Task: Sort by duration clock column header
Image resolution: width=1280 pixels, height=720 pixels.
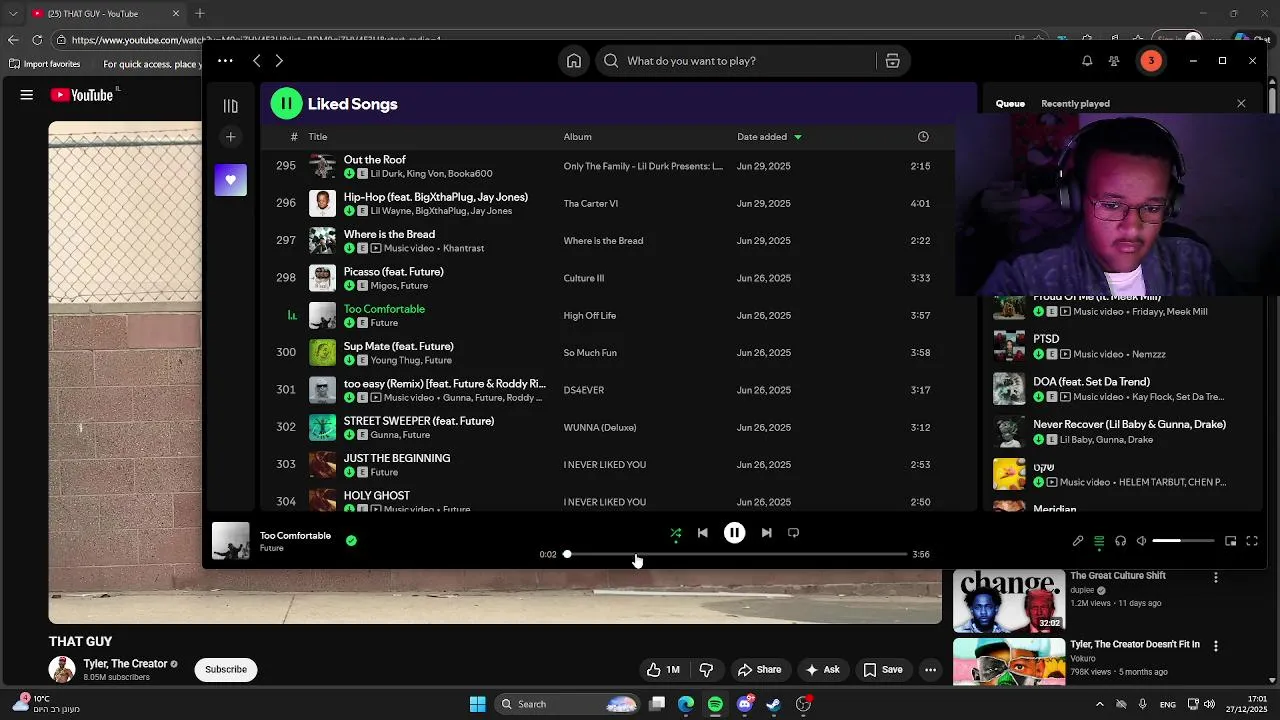Action: click(923, 137)
